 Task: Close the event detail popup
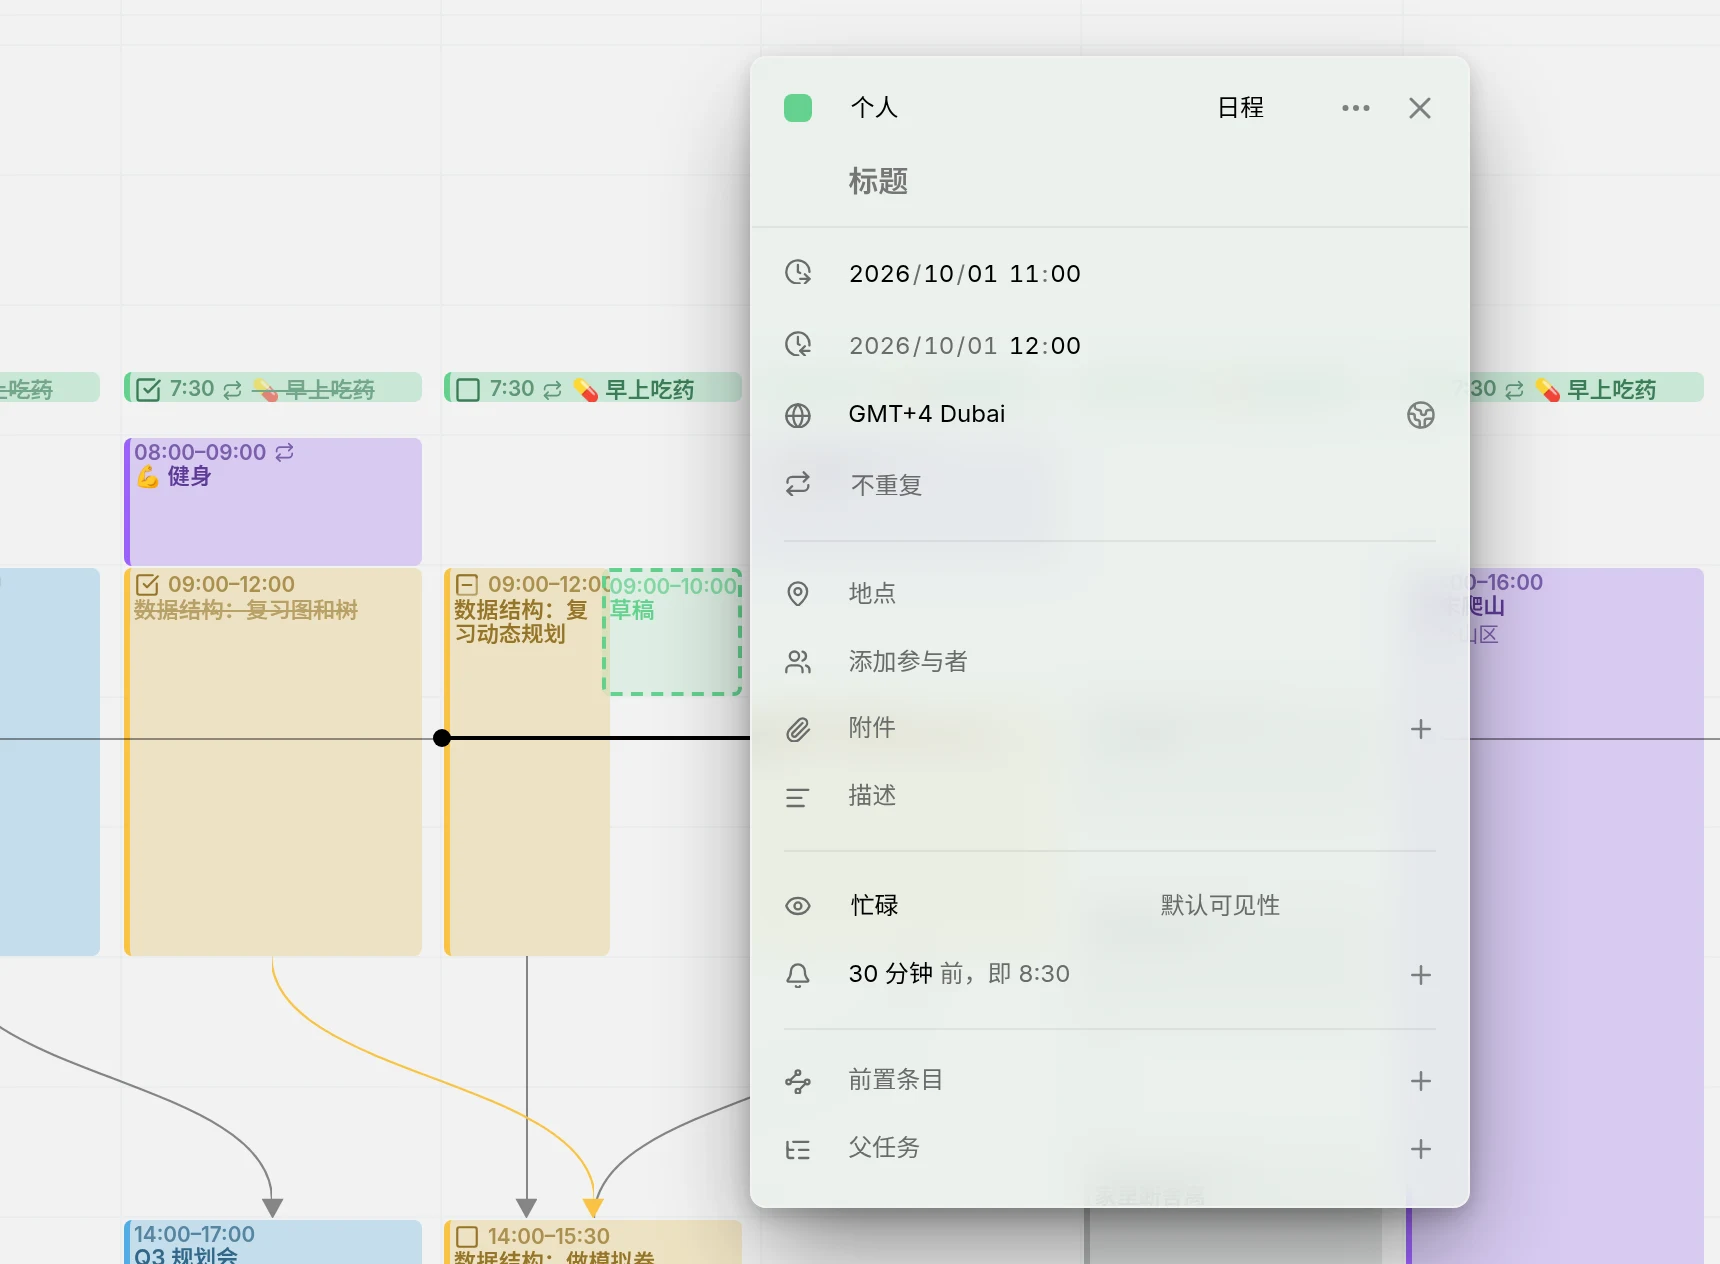(x=1420, y=108)
